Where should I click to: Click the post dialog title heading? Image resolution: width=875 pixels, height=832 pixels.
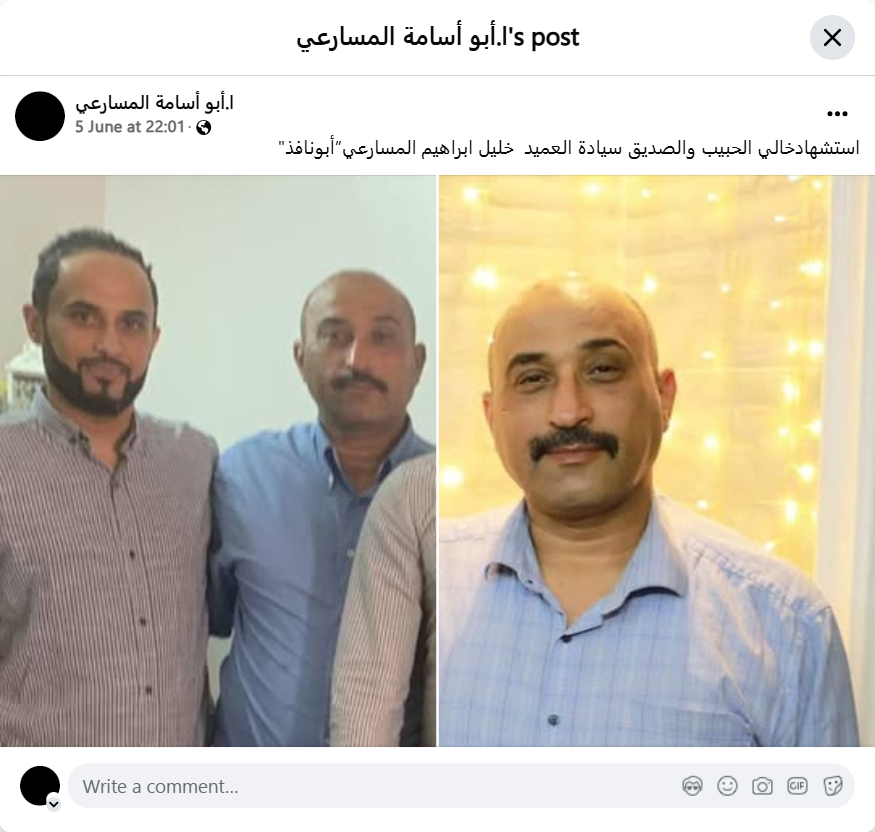pyautogui.click(x=438, y=37)
